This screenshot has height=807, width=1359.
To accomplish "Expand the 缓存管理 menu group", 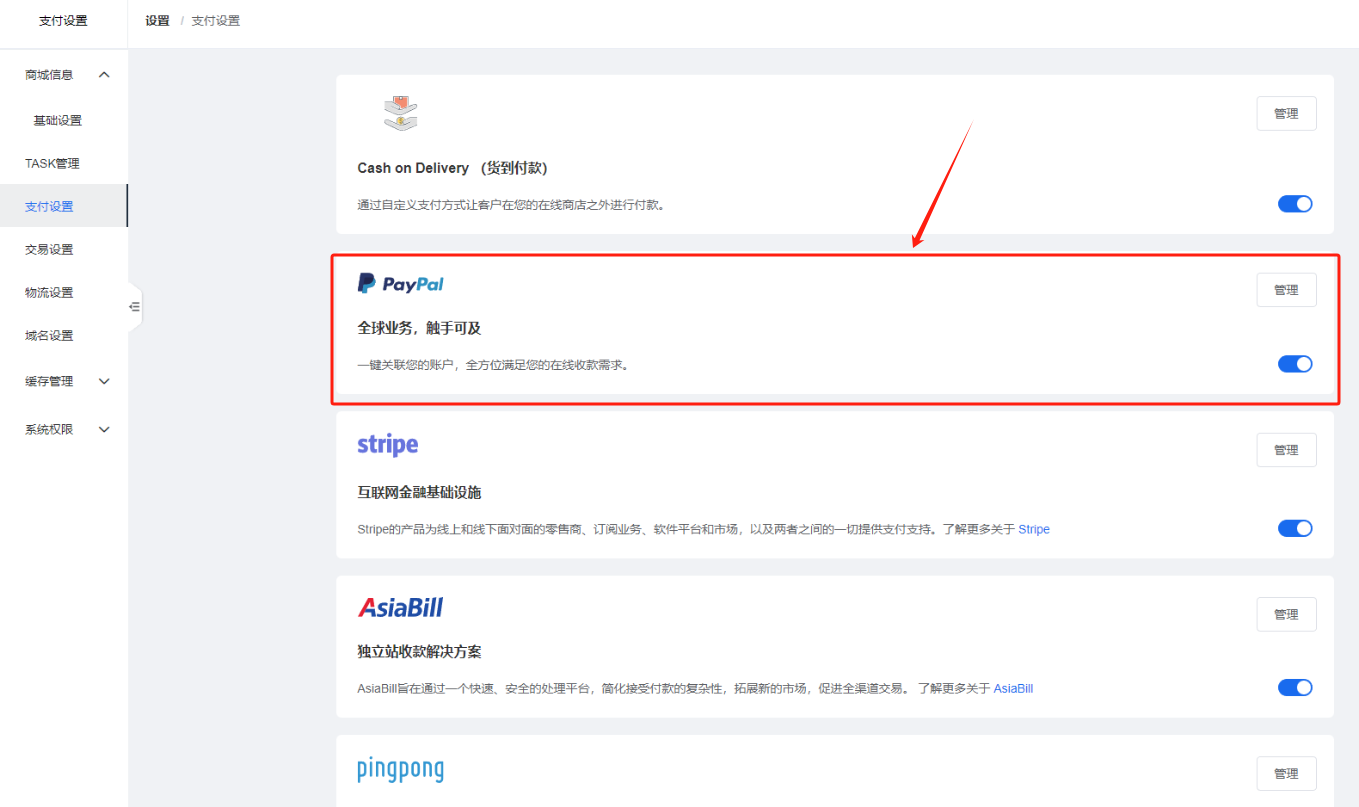I will (64, 381).
